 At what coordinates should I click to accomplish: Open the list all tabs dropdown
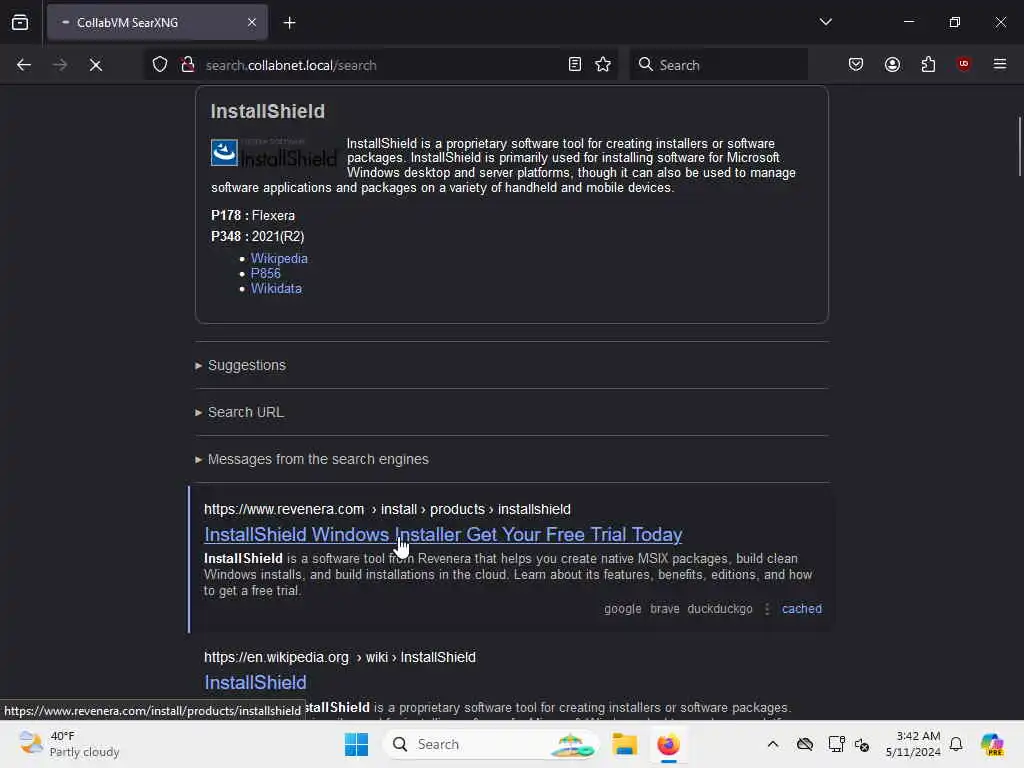pos(825,22)
